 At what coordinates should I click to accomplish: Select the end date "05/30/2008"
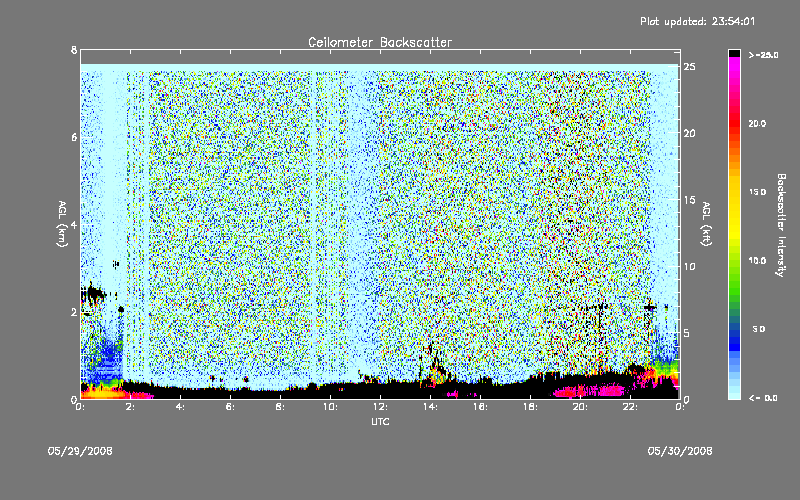click(680, 451)
